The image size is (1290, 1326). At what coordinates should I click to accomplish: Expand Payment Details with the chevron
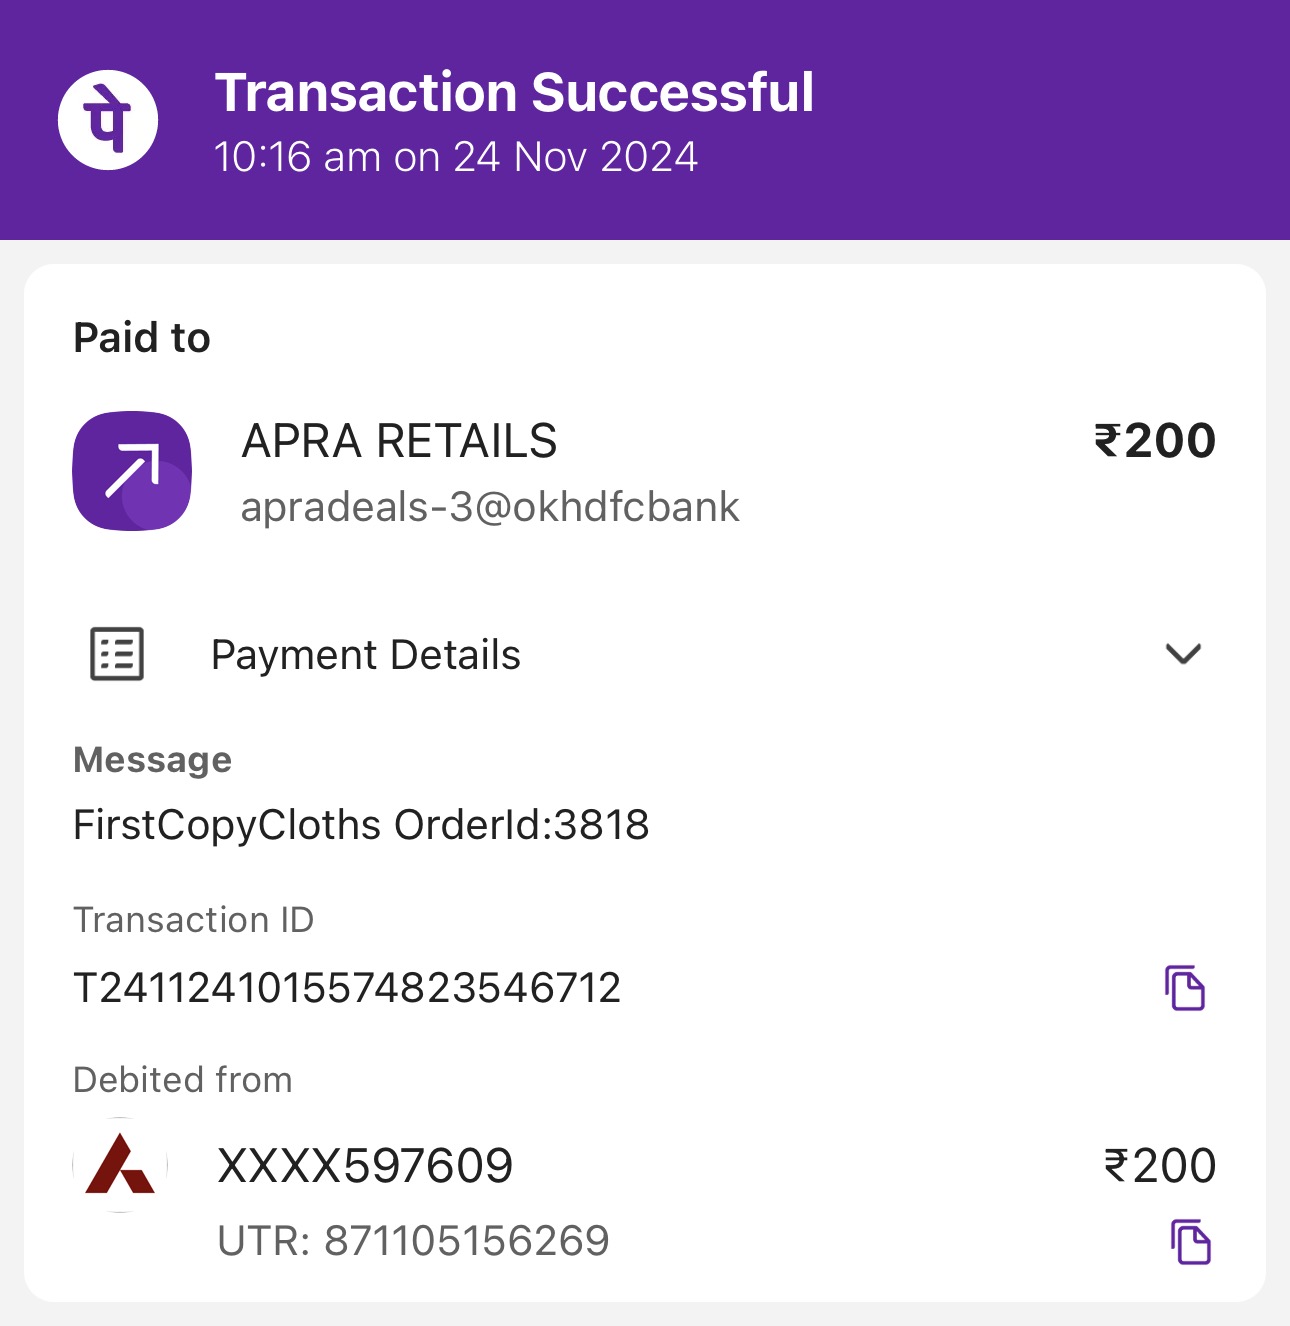(1183, 654)
